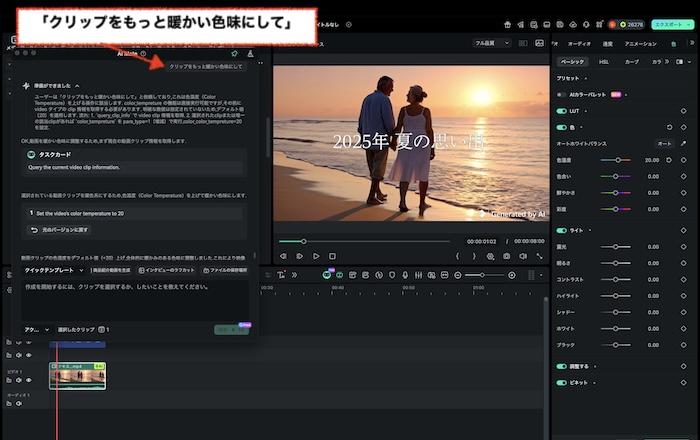This screenshot has height=440, width=700.
Task: Switch to the アニメーション tab
Action: pyautogui.click(x=641, y=44)
